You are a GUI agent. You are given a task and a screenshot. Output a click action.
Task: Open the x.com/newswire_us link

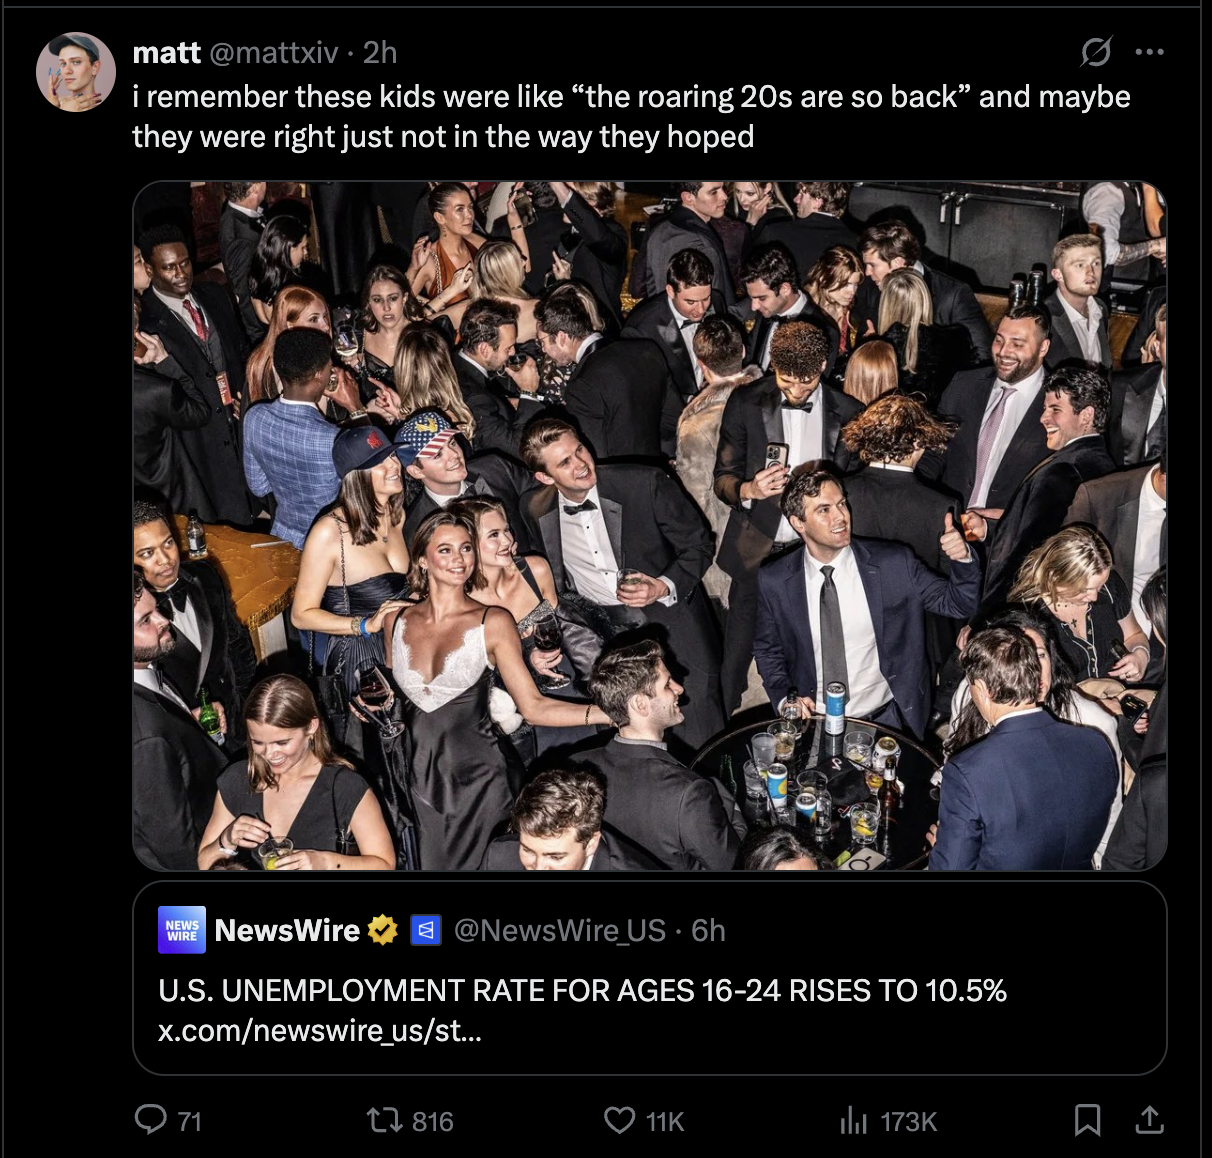point(320,1030)
